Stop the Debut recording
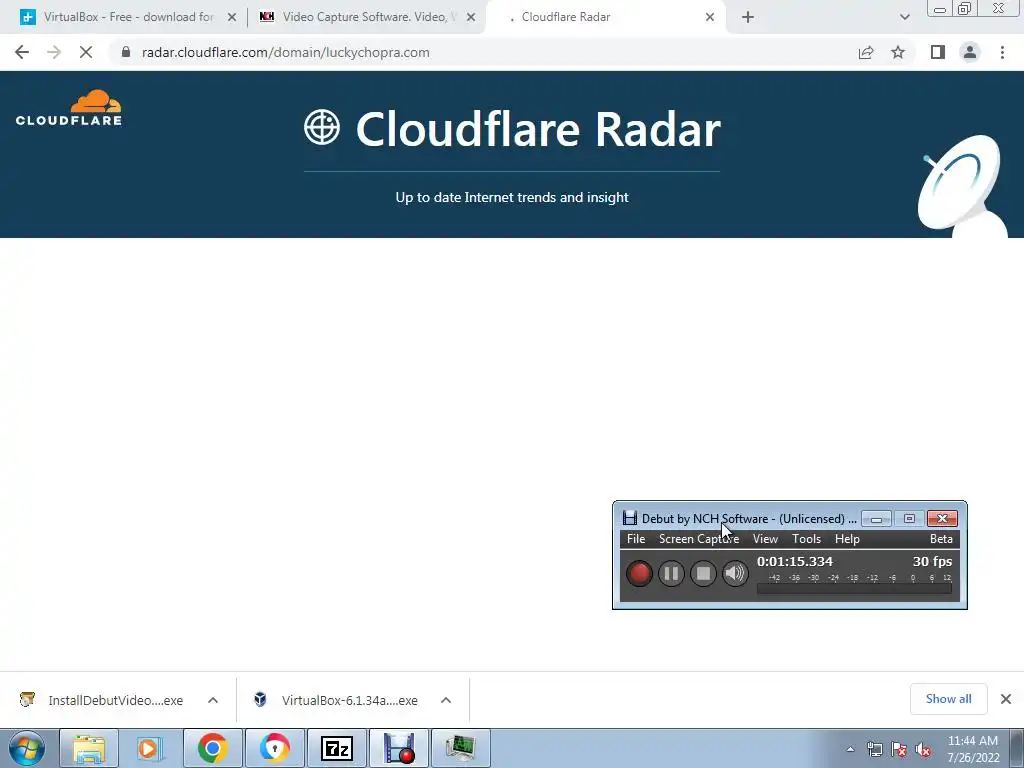 click(x=703, y=573)
